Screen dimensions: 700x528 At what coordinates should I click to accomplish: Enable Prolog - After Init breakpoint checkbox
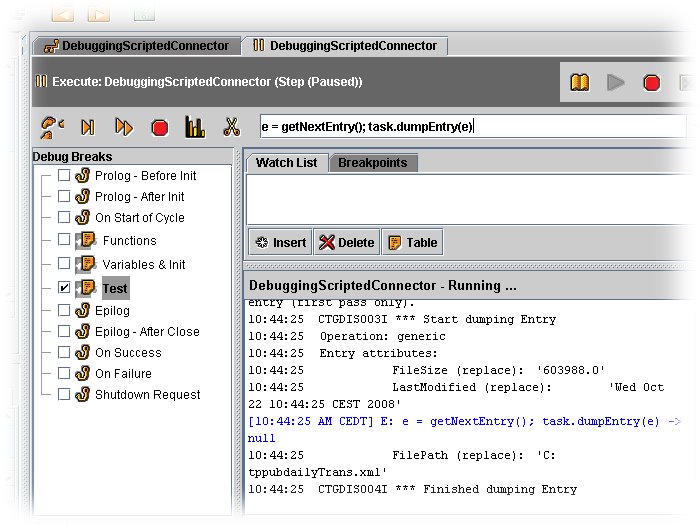[64, 196]
